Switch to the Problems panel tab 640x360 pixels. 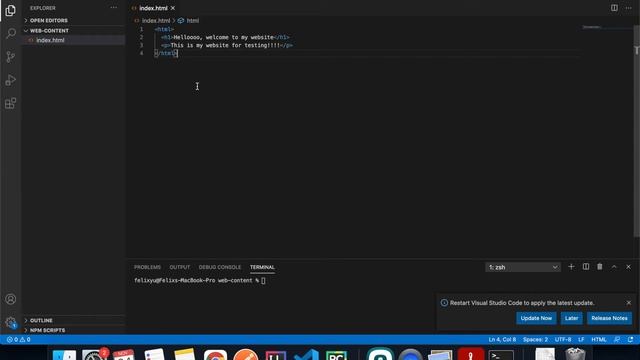tap(147, 267)
